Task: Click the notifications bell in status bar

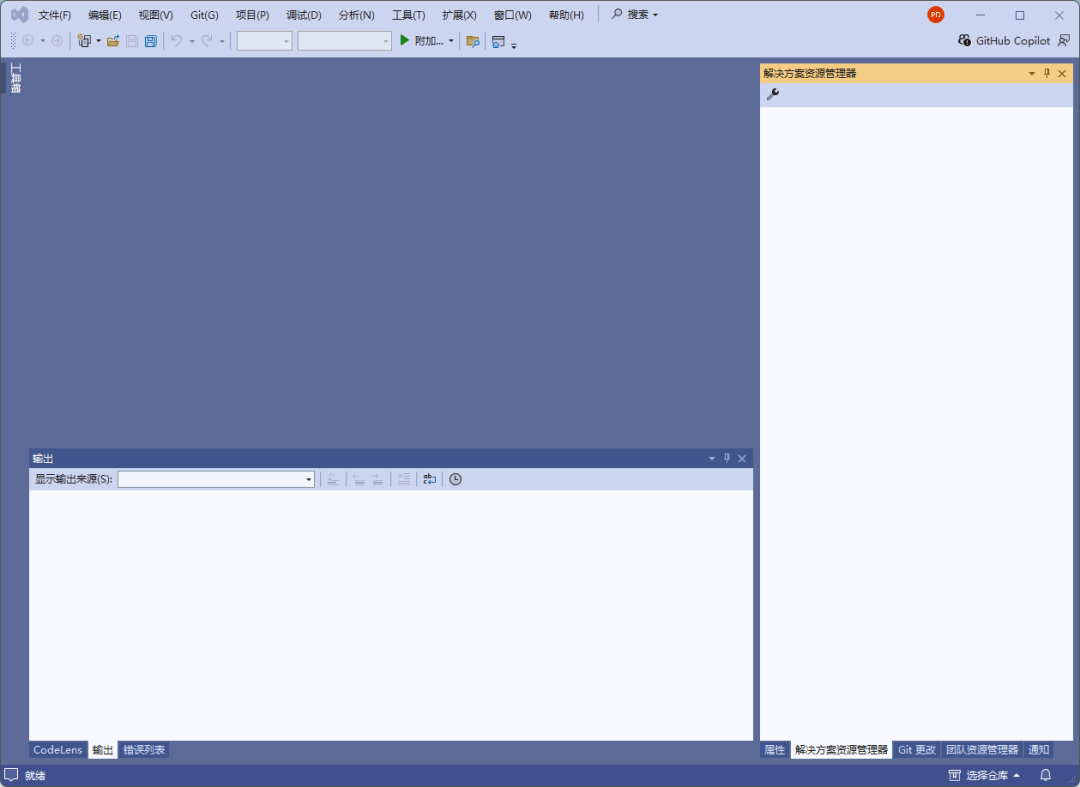Action: click(x=1046, y=775)
